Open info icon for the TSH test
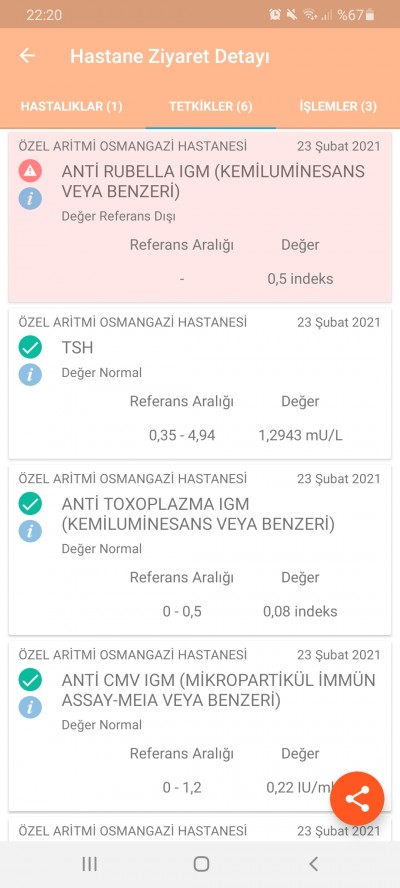This screenshot has width=400, height=888. [30, 375]
